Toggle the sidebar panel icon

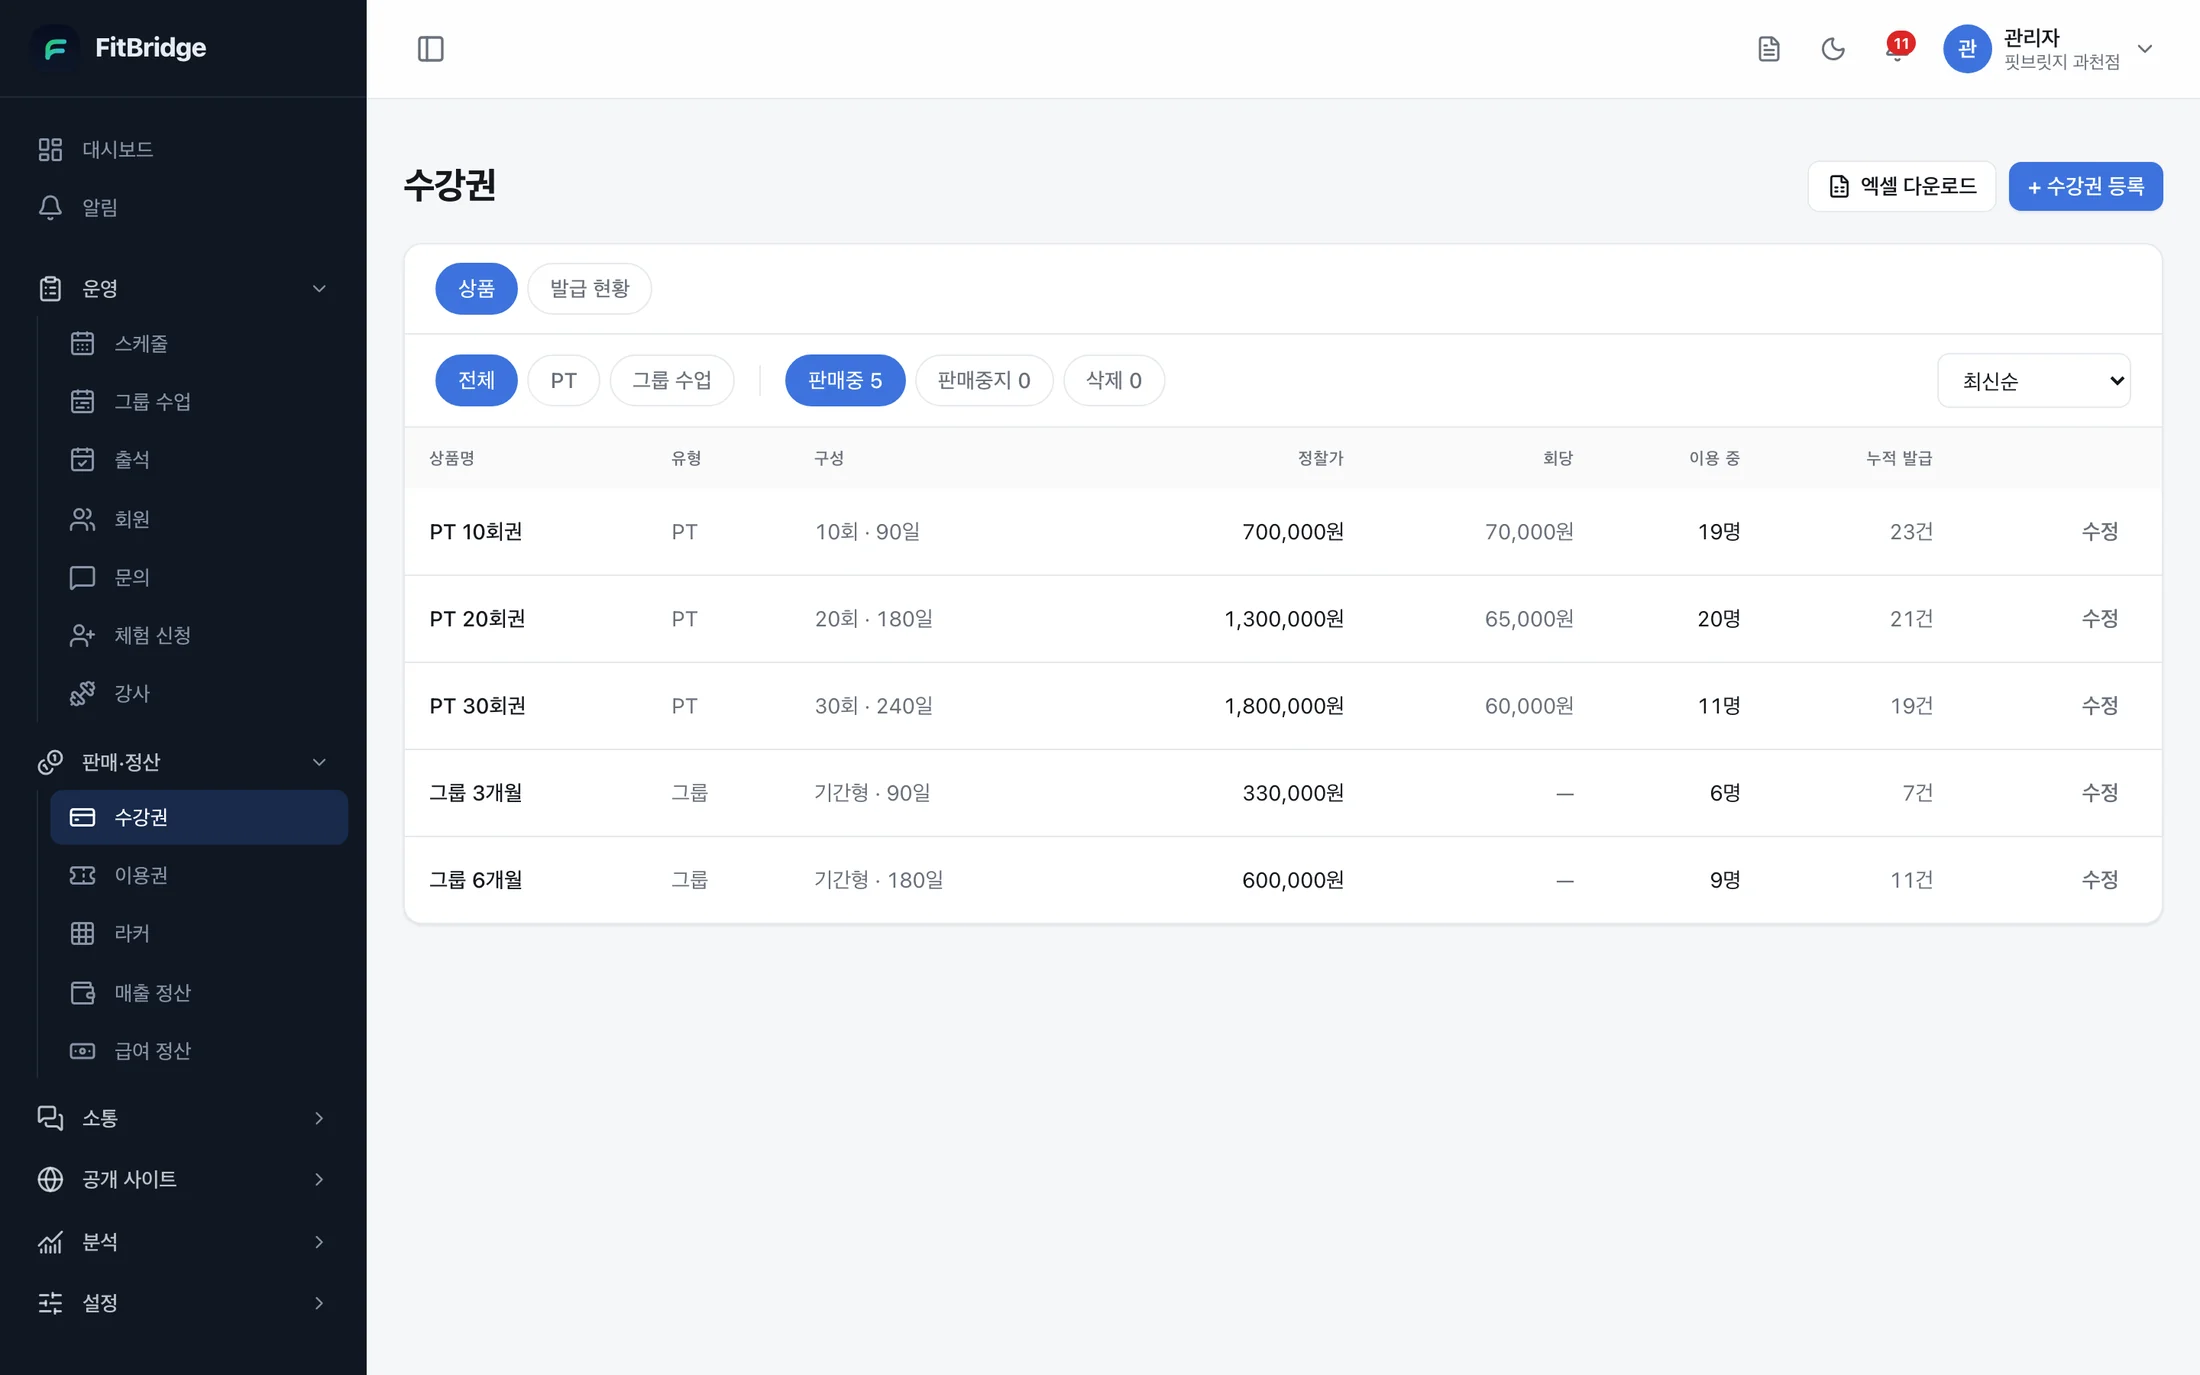click(x=430, y=48)
